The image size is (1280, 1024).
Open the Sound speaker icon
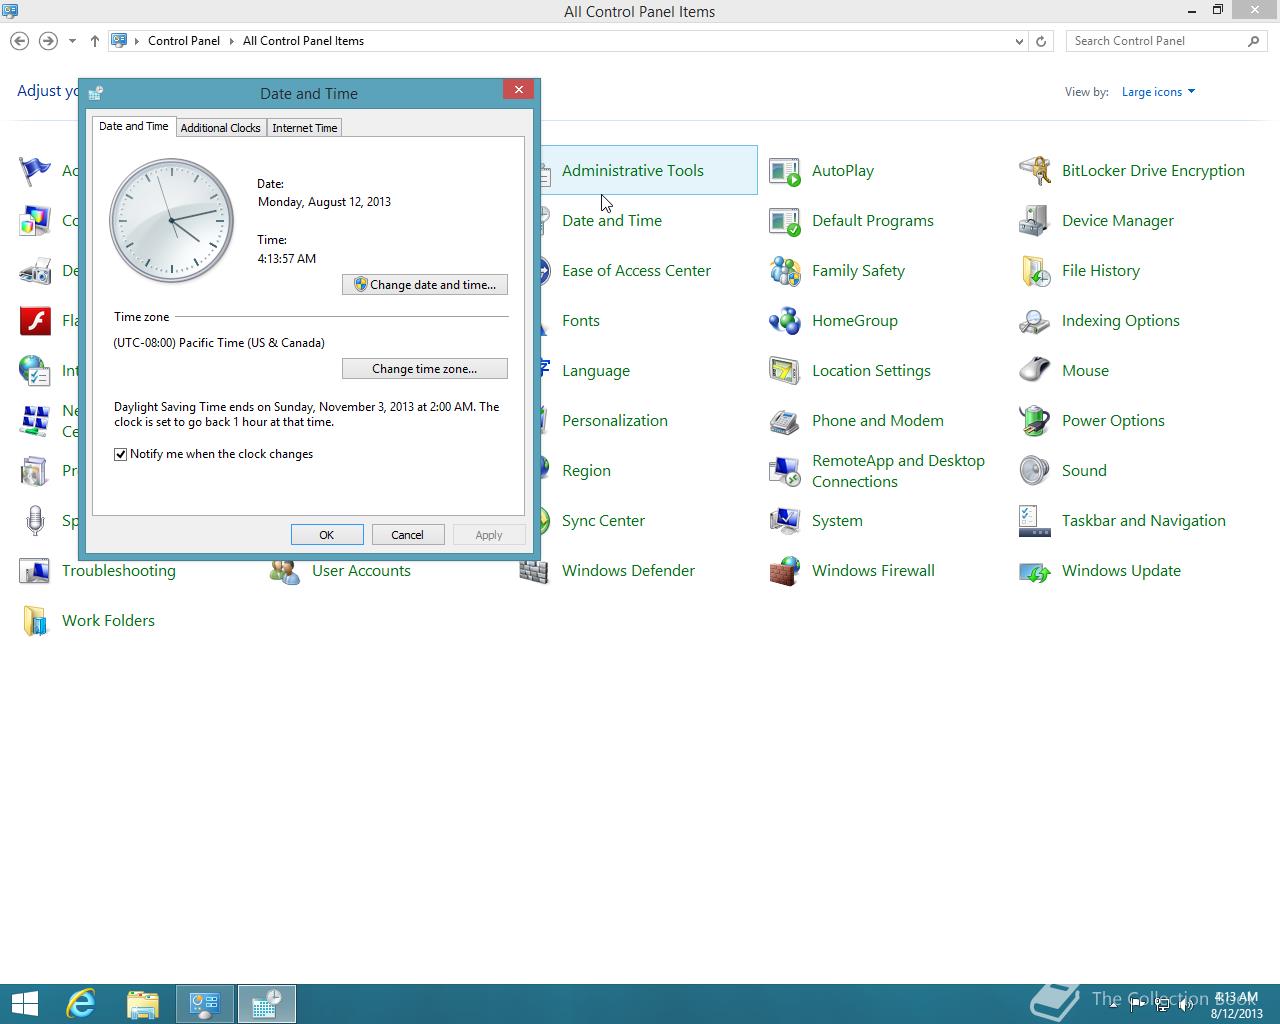coord(1035,471)
